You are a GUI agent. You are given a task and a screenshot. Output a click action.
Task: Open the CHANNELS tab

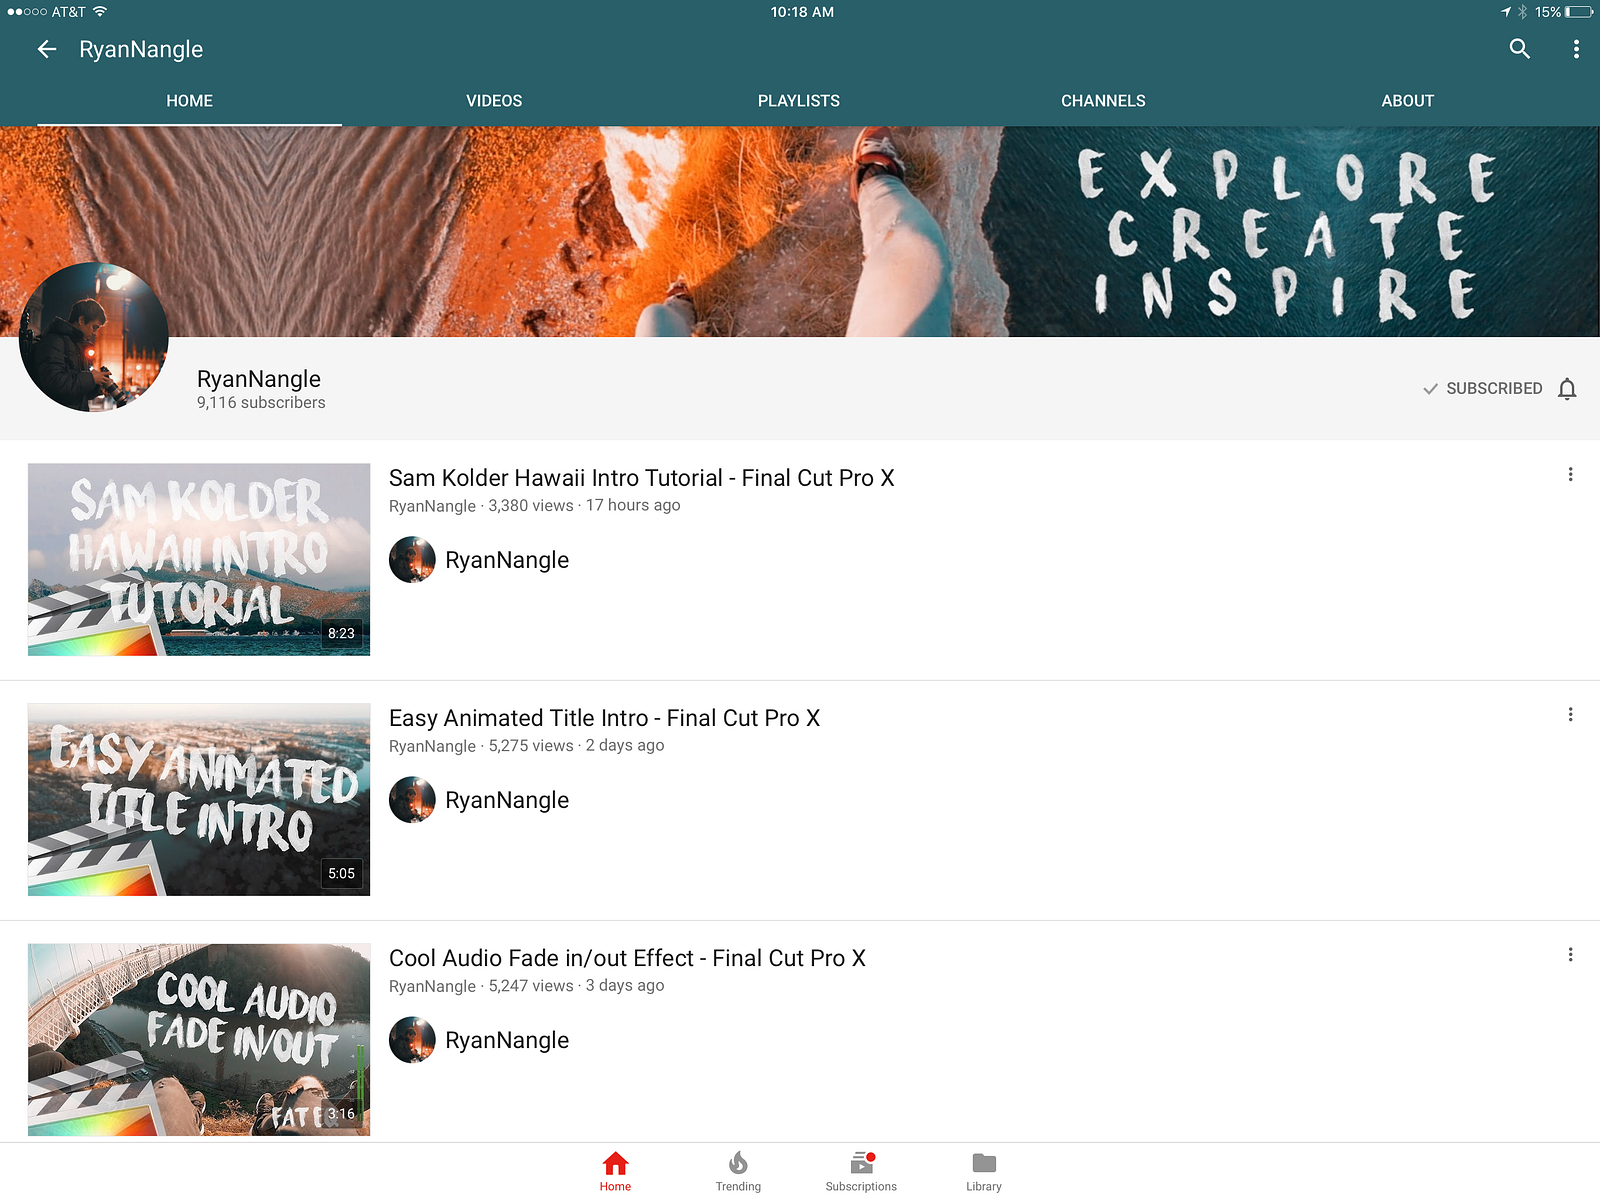pyautogui.click(x=1103, y=101)
